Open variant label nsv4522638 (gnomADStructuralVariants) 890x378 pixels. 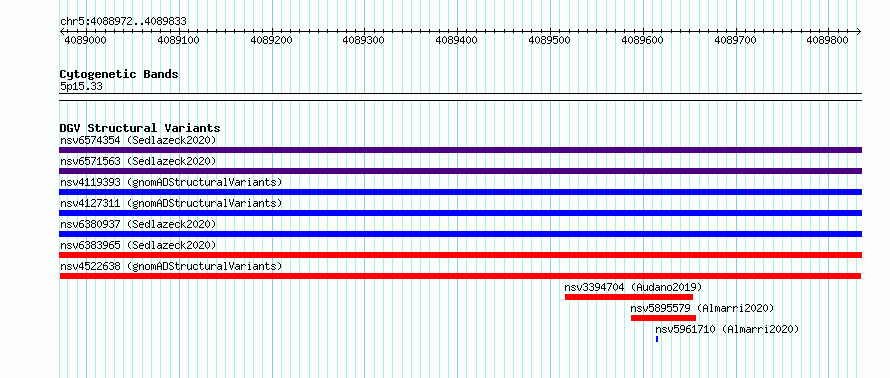pos(171,266)
